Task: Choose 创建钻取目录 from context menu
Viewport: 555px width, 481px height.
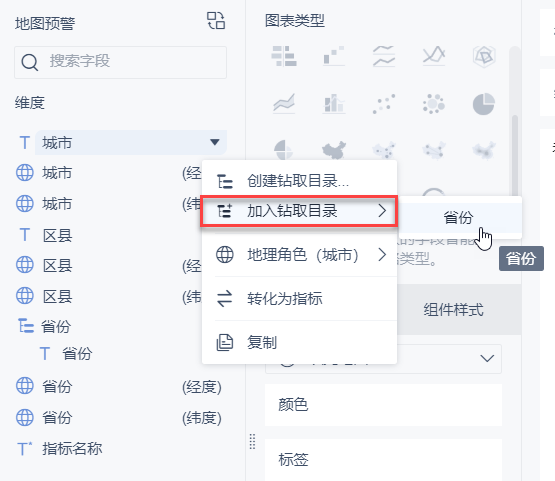Action: [x=299, y=181]
